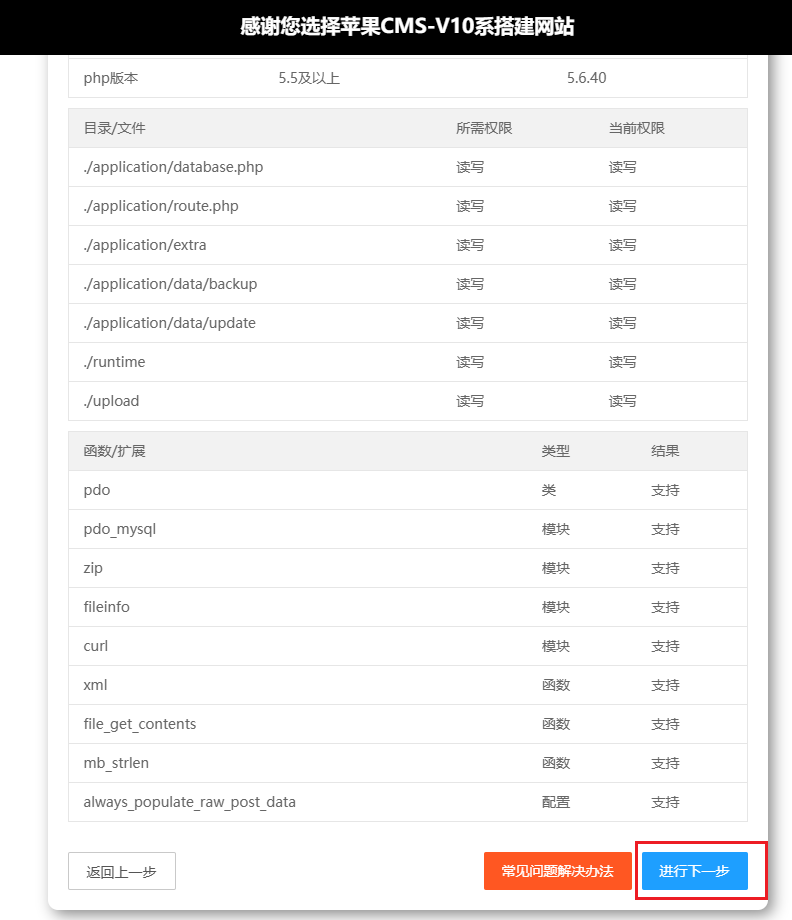Select the fileinfo extension name
The height and width of the screenshot is (920, 792).
click(106, 607)
